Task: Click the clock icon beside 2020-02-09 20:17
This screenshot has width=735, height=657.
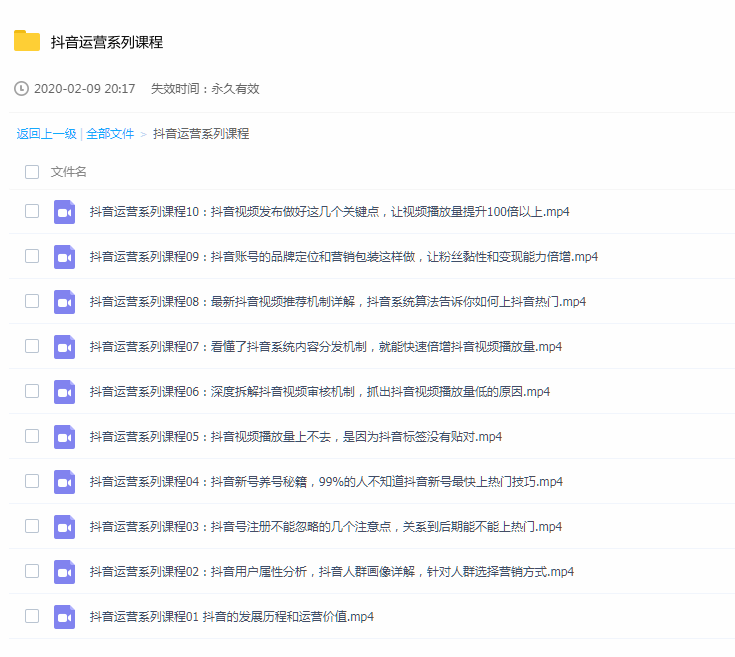Action: click(21, 89)
